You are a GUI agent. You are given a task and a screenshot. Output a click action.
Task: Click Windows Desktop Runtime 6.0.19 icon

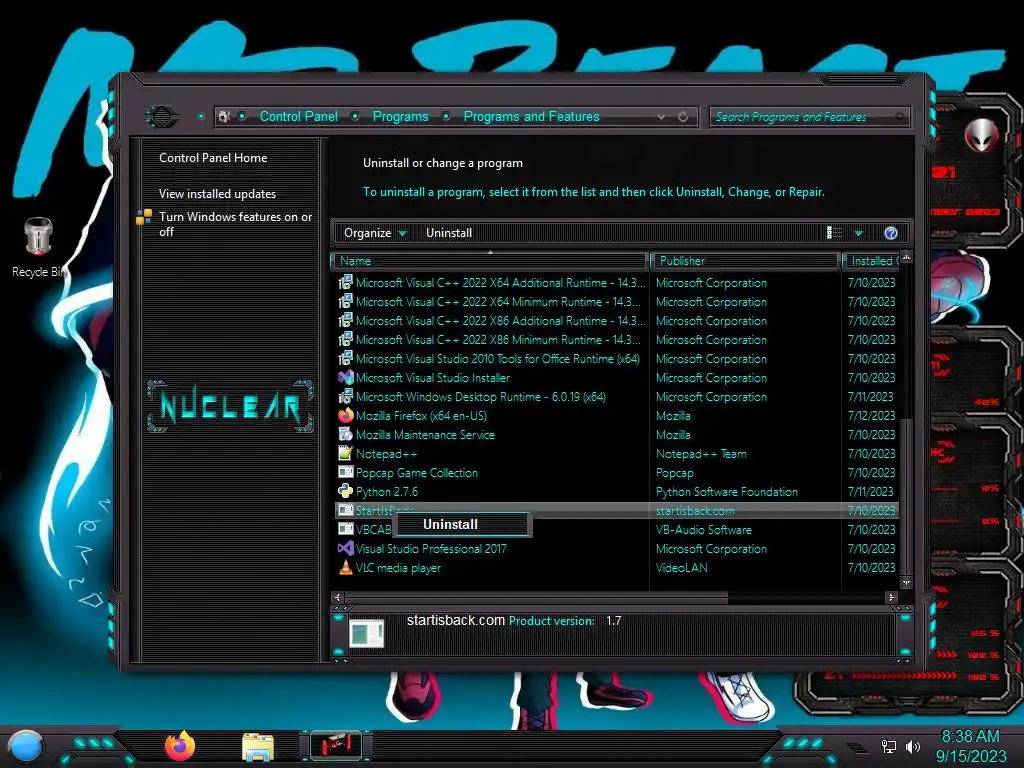pos(345,396)
